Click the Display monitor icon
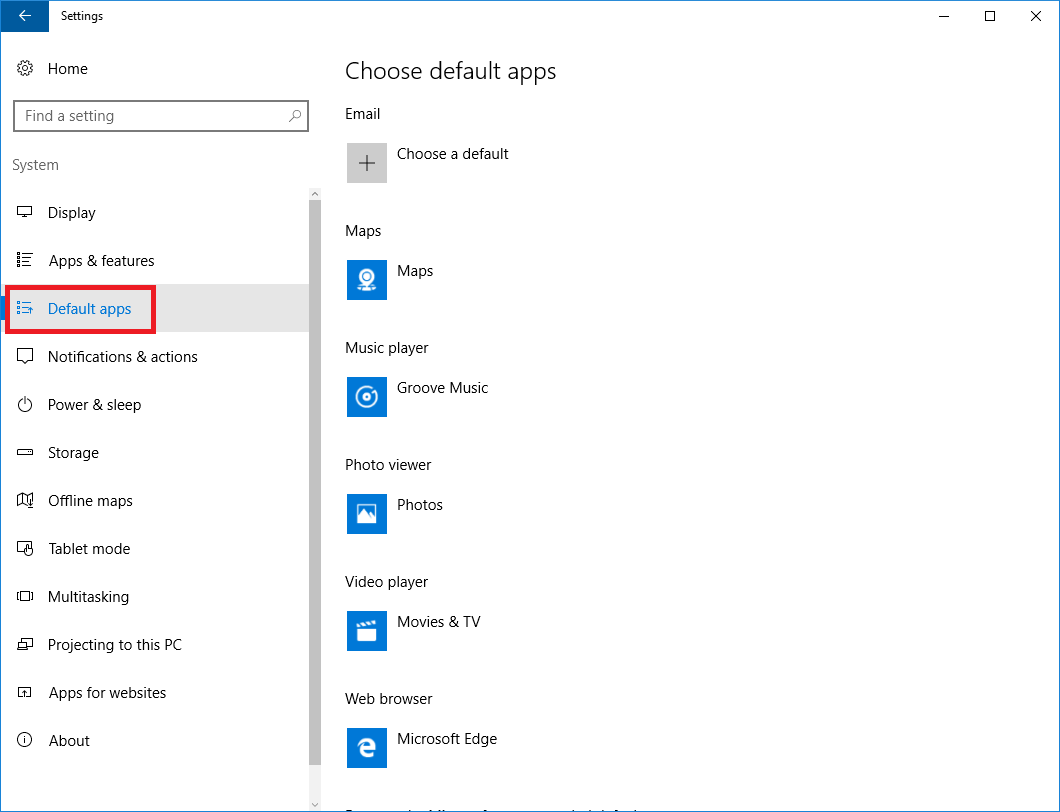The width and height of the screenshot is (1060, 812). click(25, 212)
